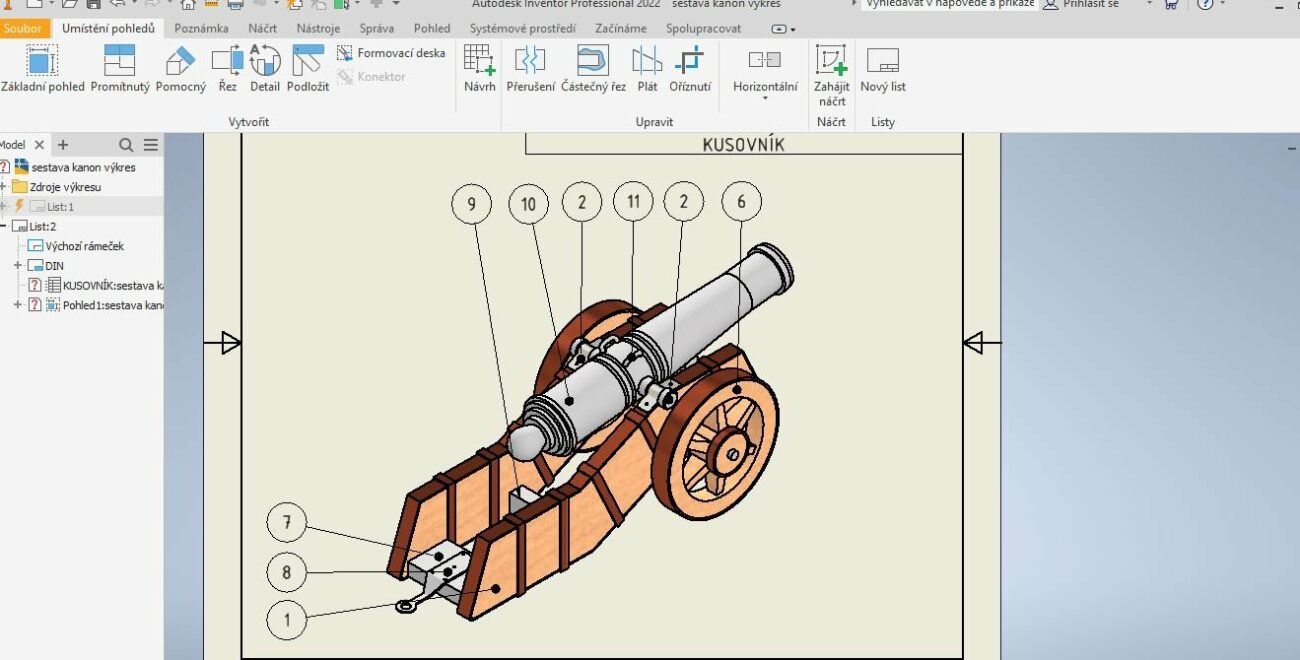Choose the Pomocný view tool

(180, 68)
